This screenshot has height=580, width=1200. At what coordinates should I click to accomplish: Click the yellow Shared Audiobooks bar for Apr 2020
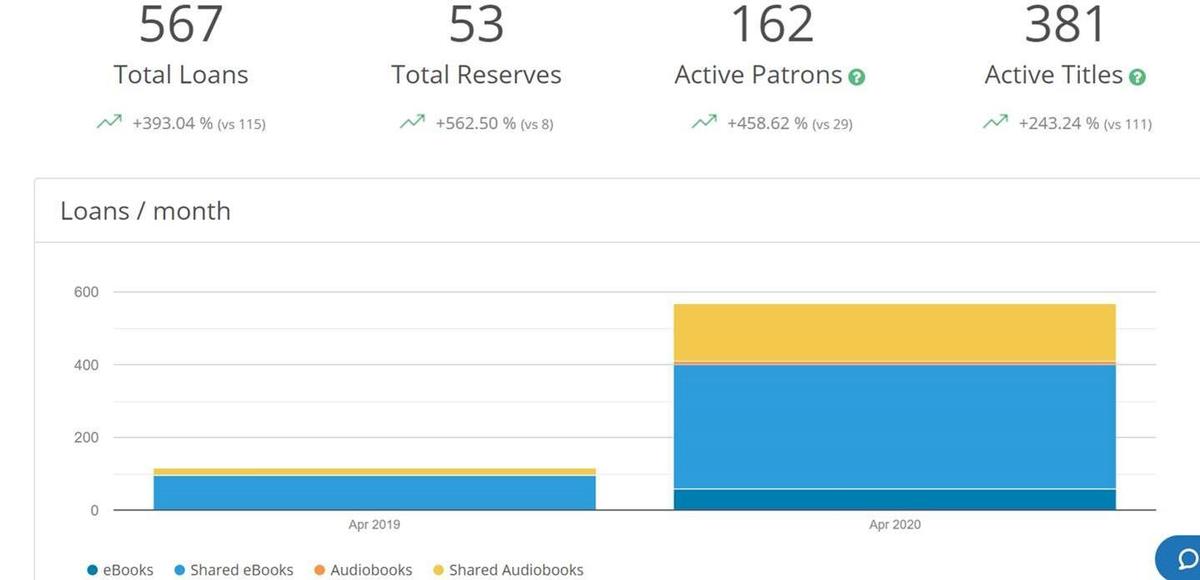tap(895, 333)
